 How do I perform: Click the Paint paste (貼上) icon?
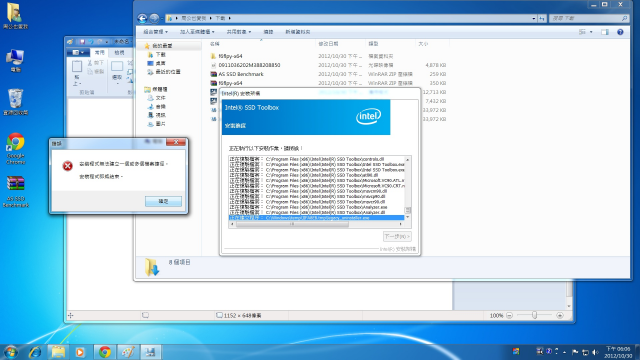[76, 67]
